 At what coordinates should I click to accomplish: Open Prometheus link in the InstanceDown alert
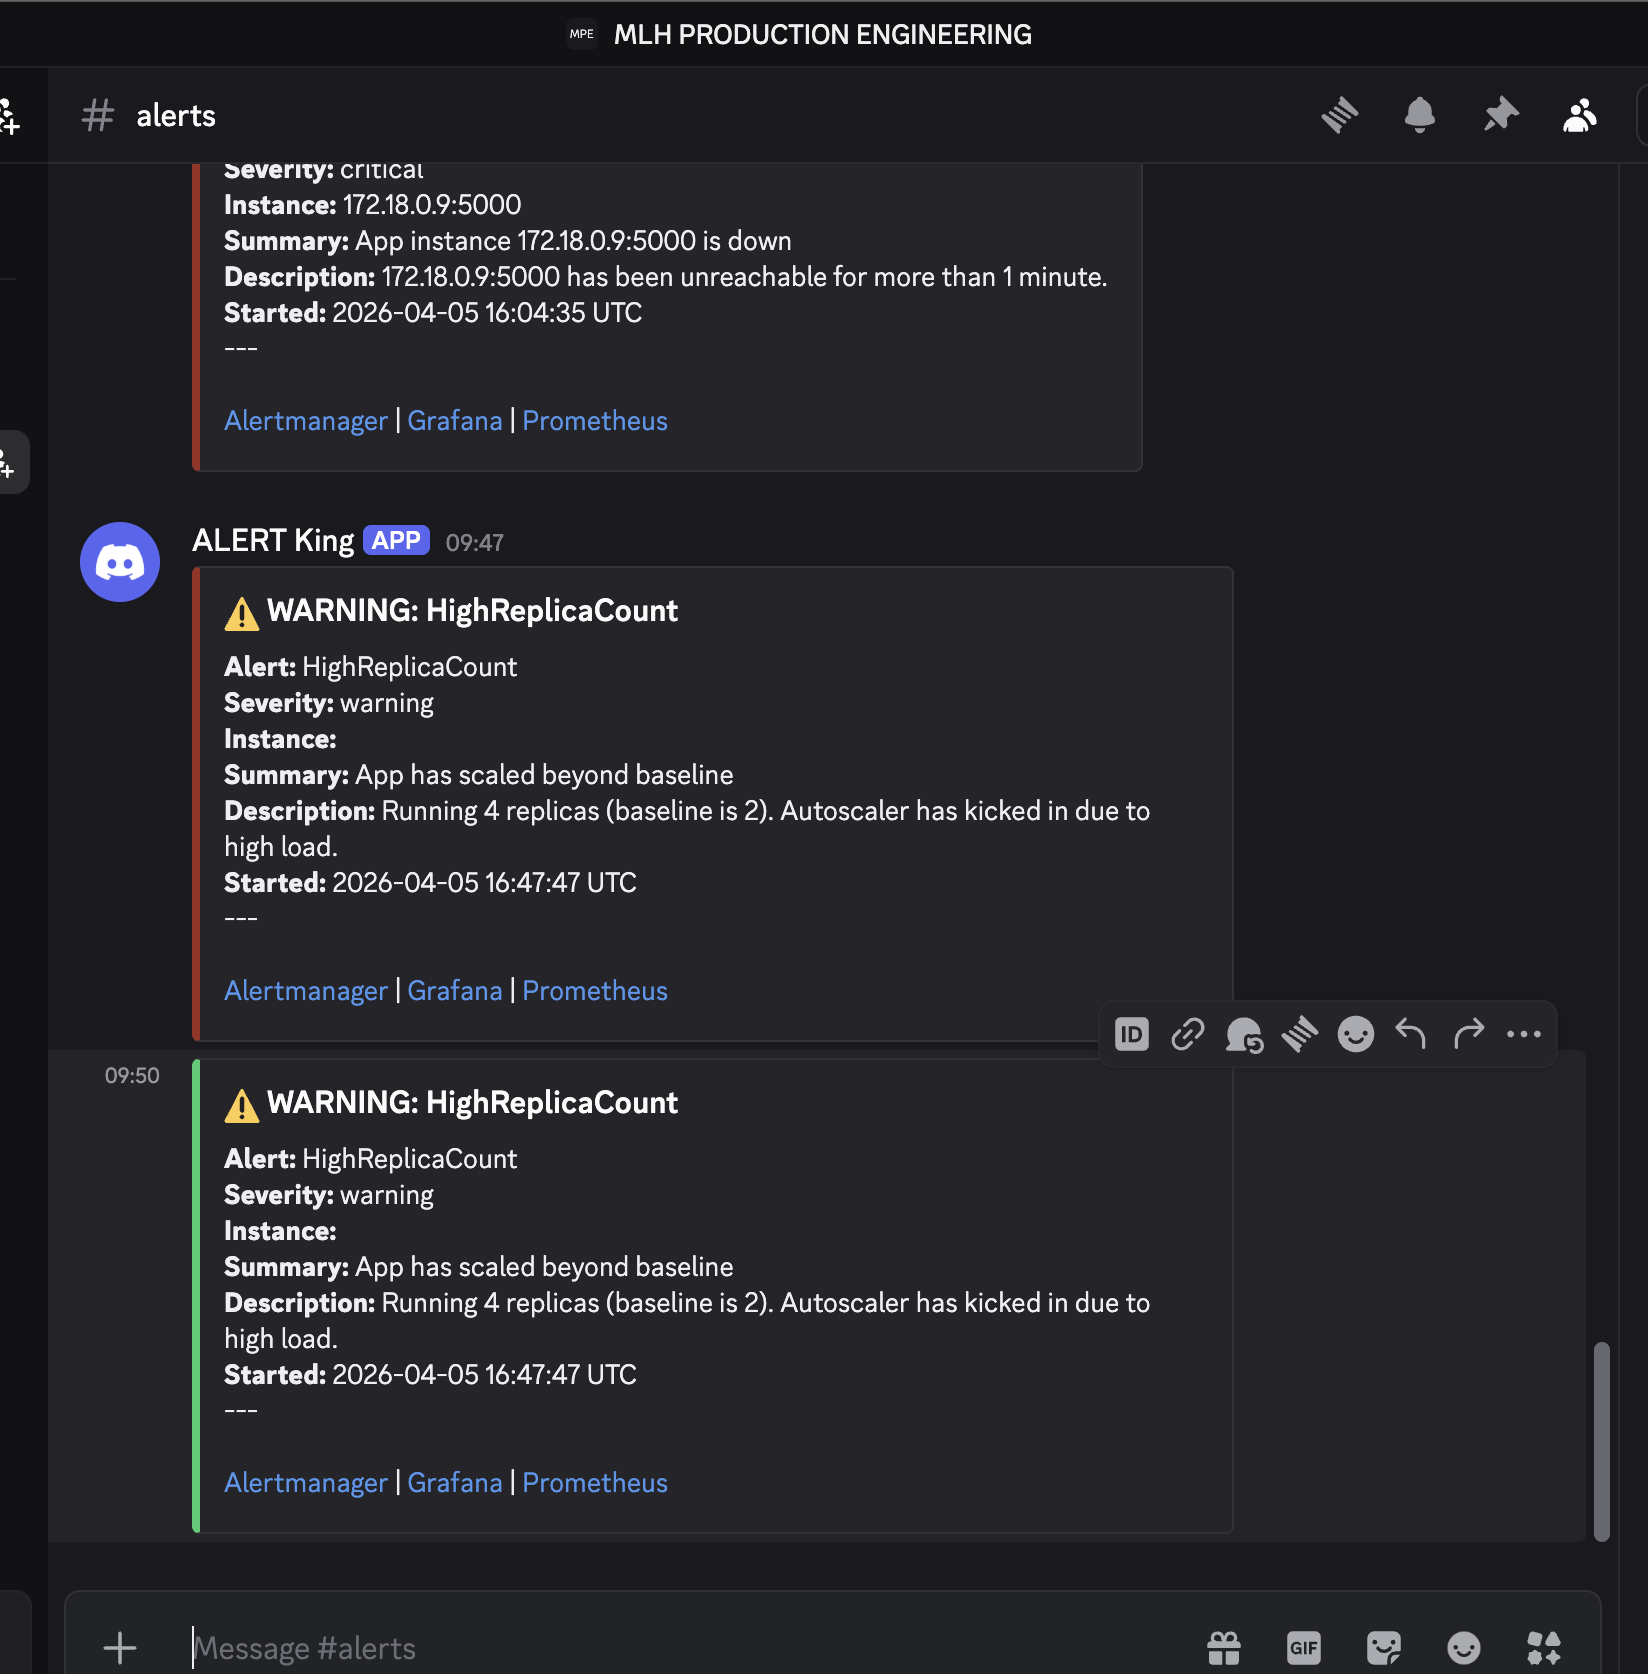pyautogui.click(x=595, y=421)
